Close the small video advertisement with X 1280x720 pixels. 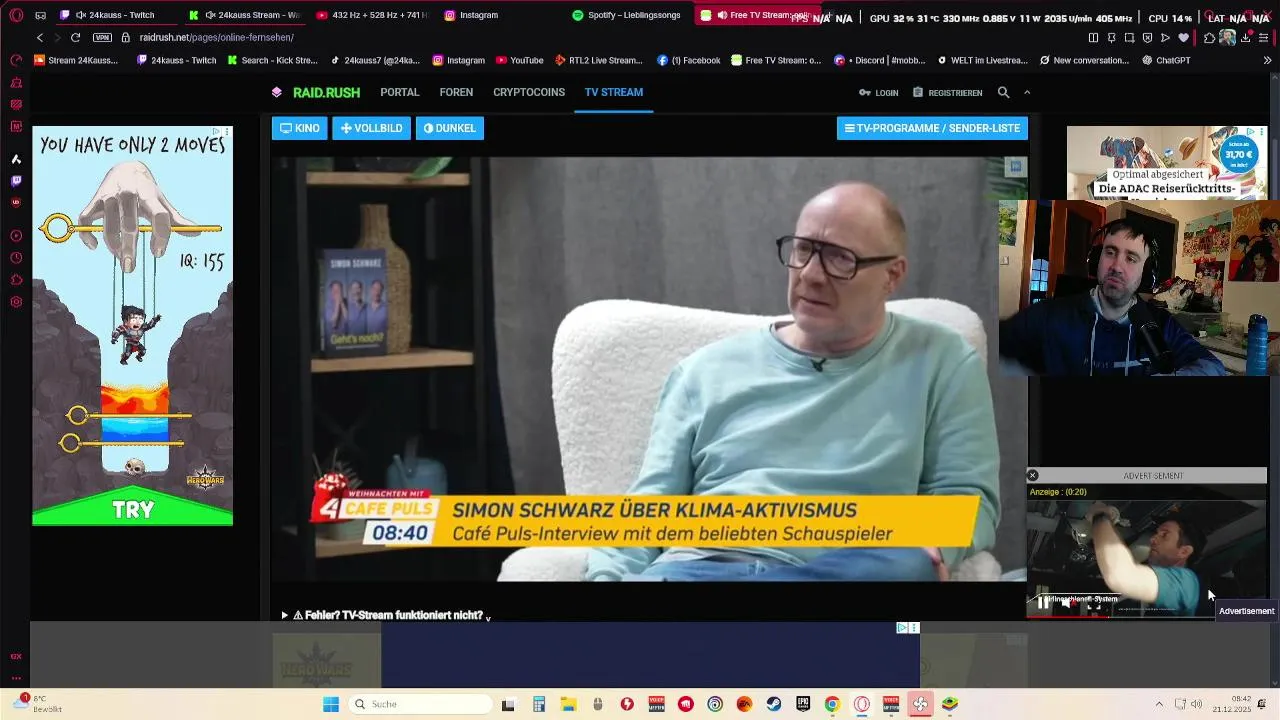1033,476
